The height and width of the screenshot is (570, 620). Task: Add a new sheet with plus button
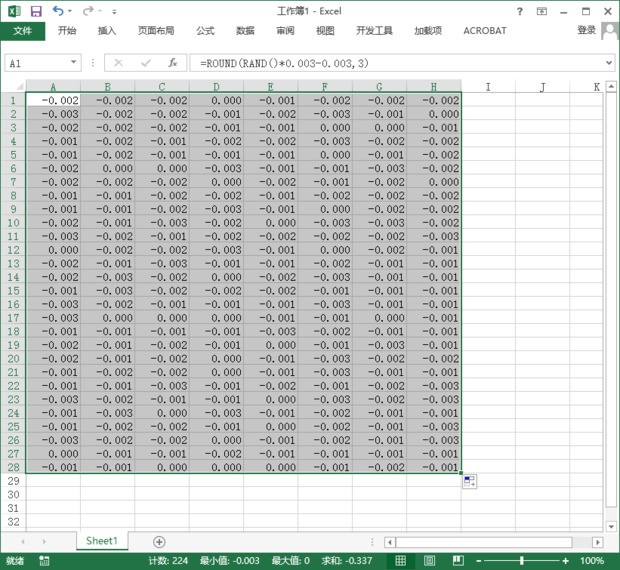pos(159,542)
